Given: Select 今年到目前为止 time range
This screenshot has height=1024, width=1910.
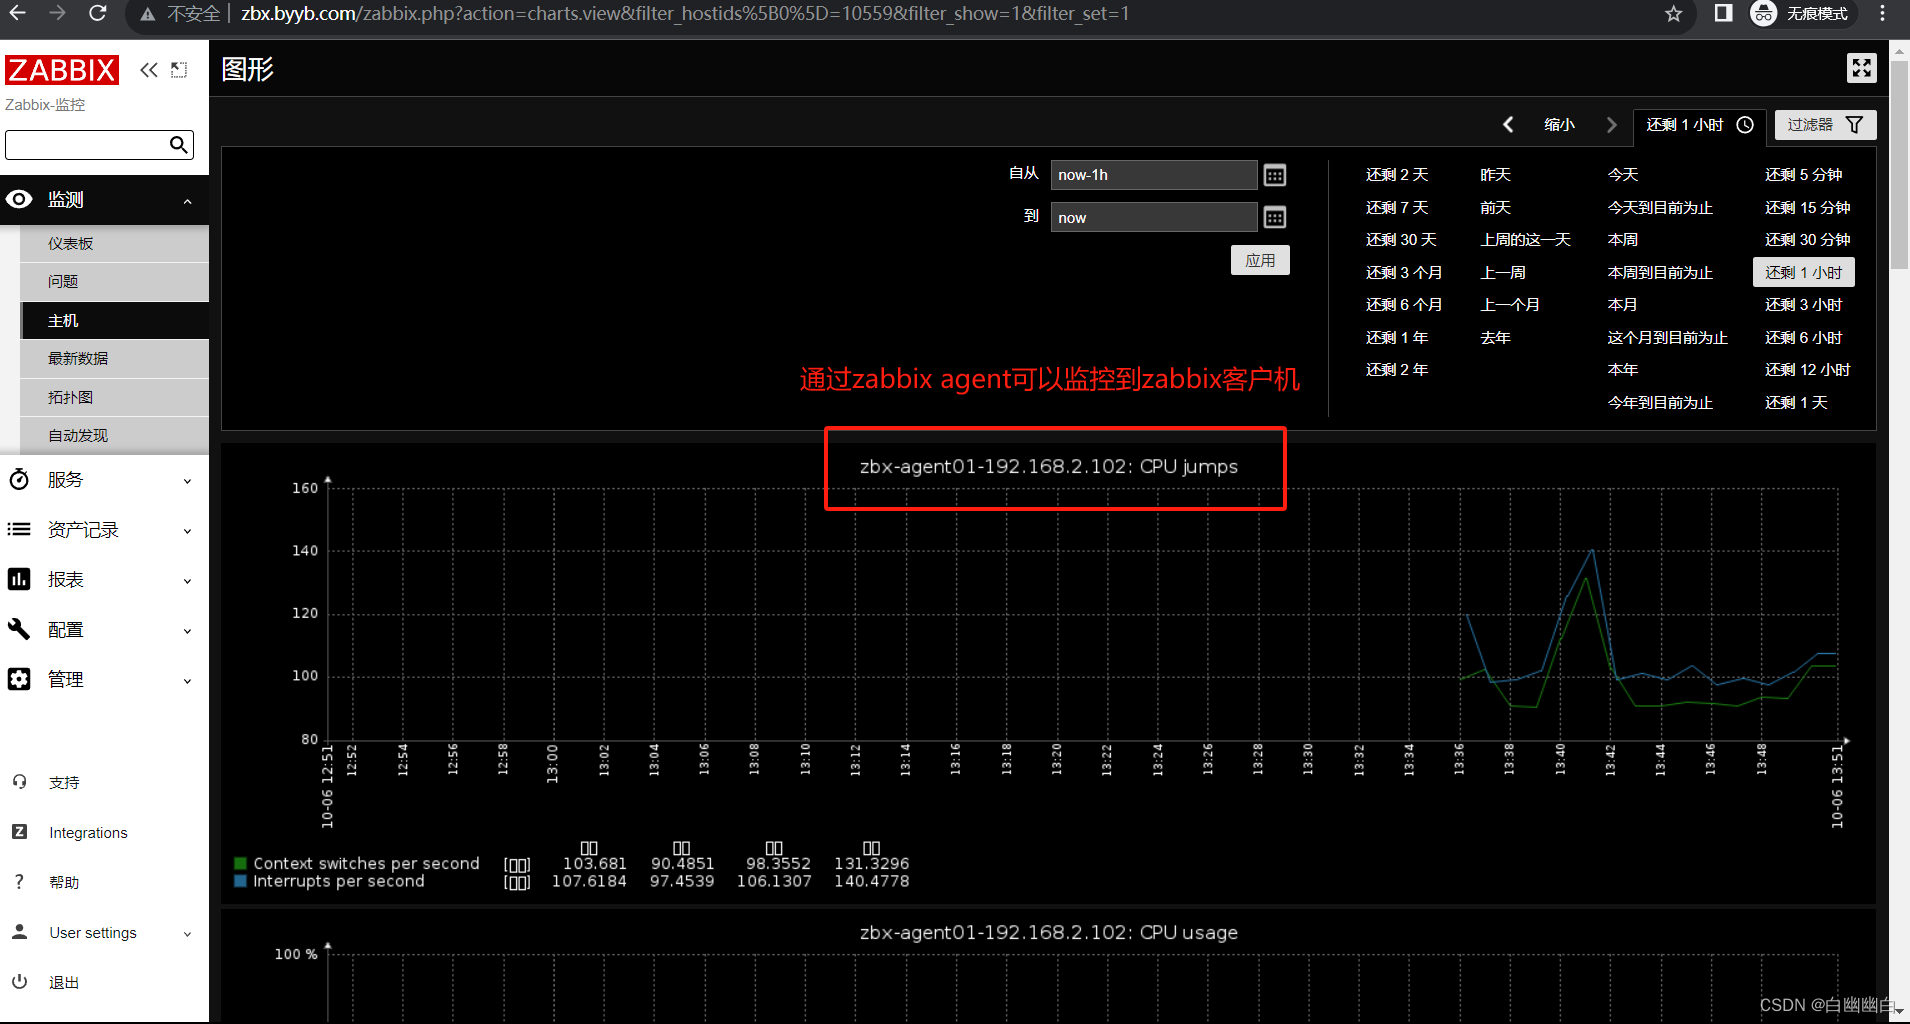Looking at the screenshot, I should click(x=1660, y=403).
